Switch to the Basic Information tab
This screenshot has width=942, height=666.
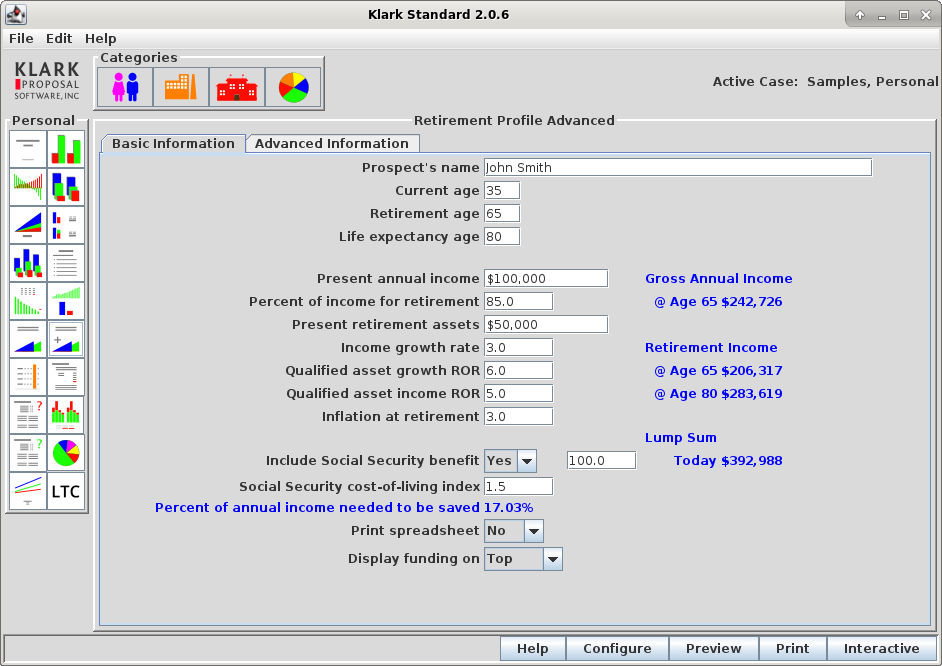[x=173, y=144]
